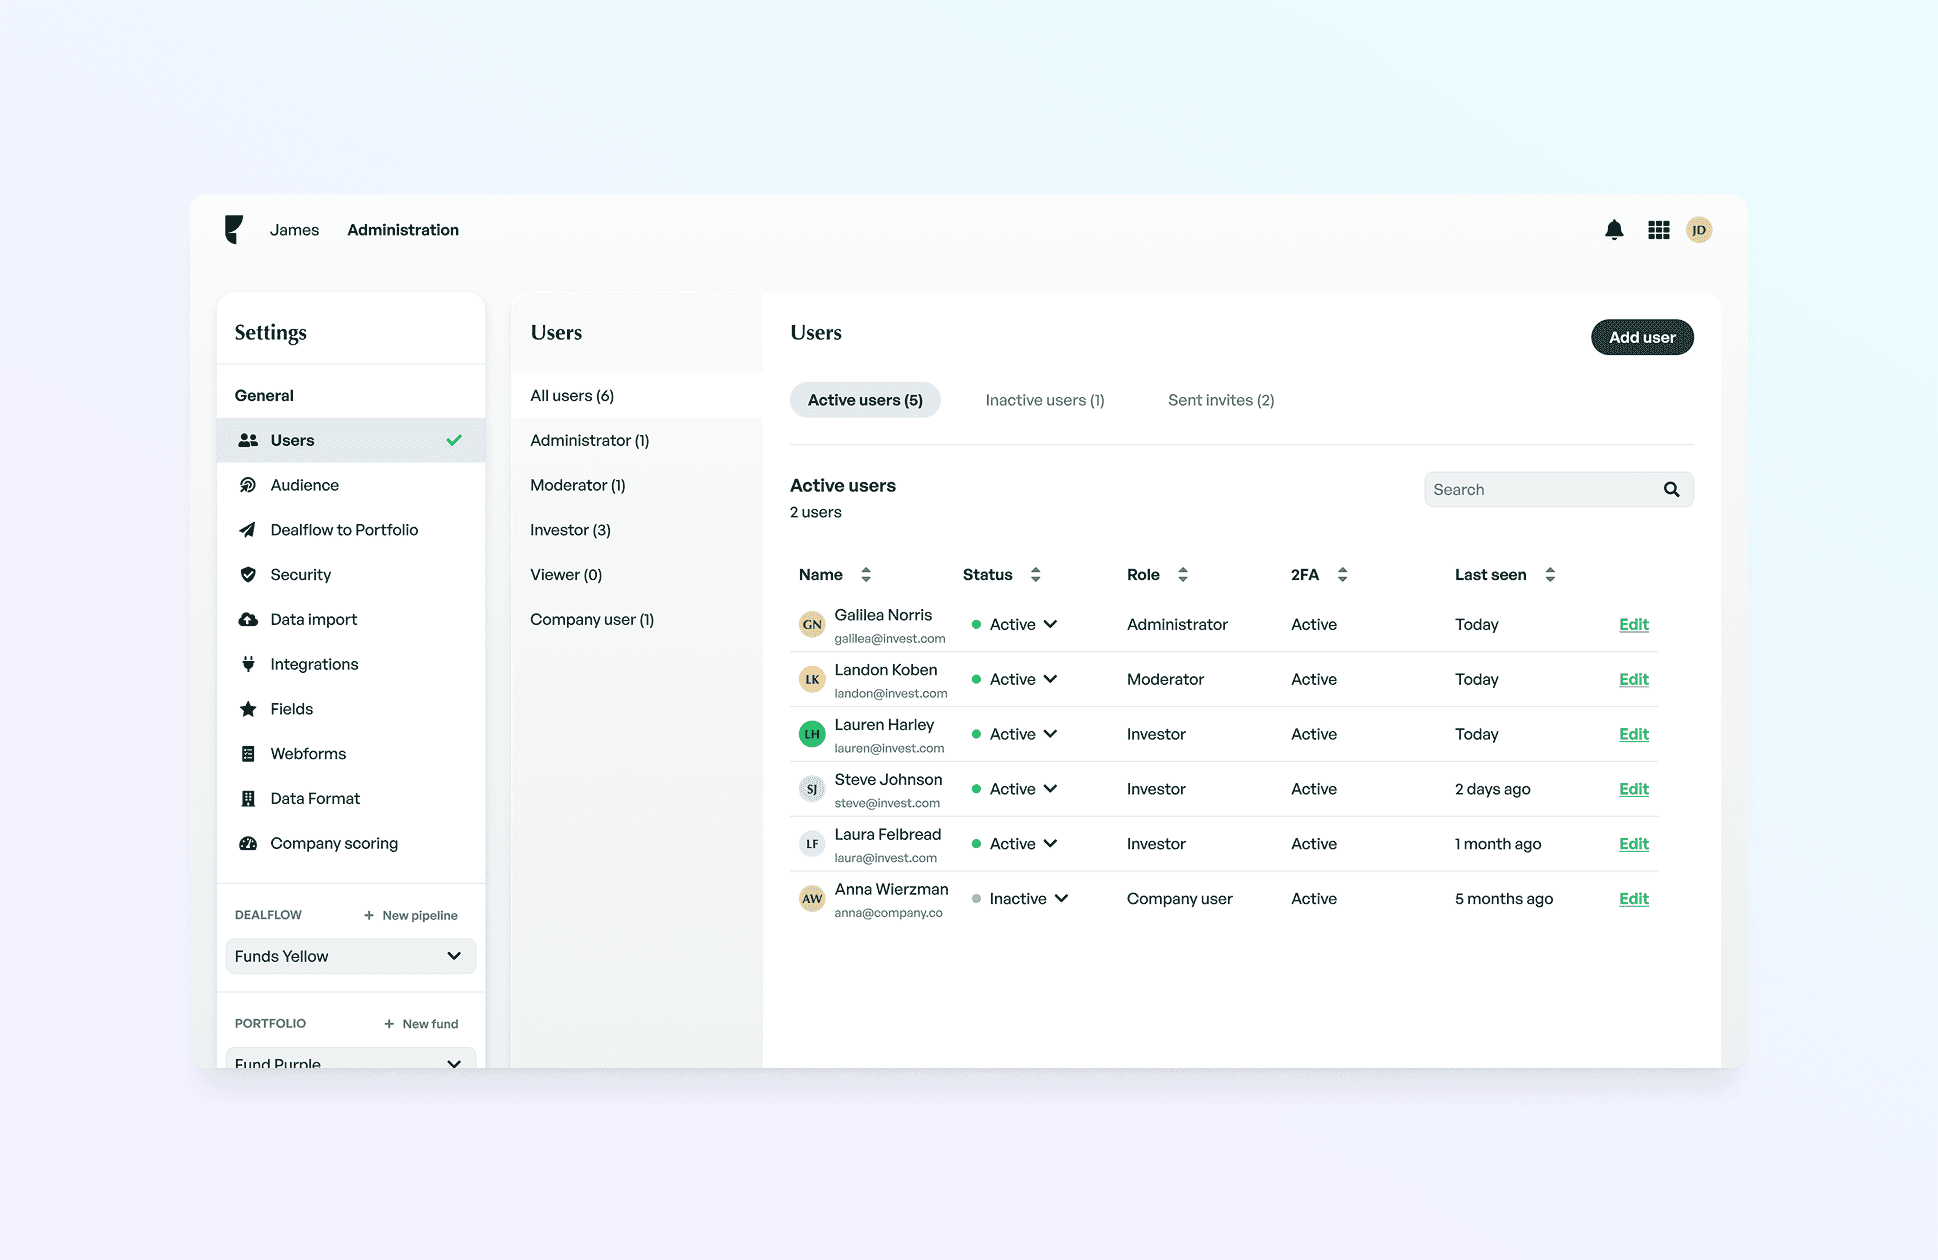Sort table by Name column
This screenshot has height=1260, width=1938.
pos(866,574)
